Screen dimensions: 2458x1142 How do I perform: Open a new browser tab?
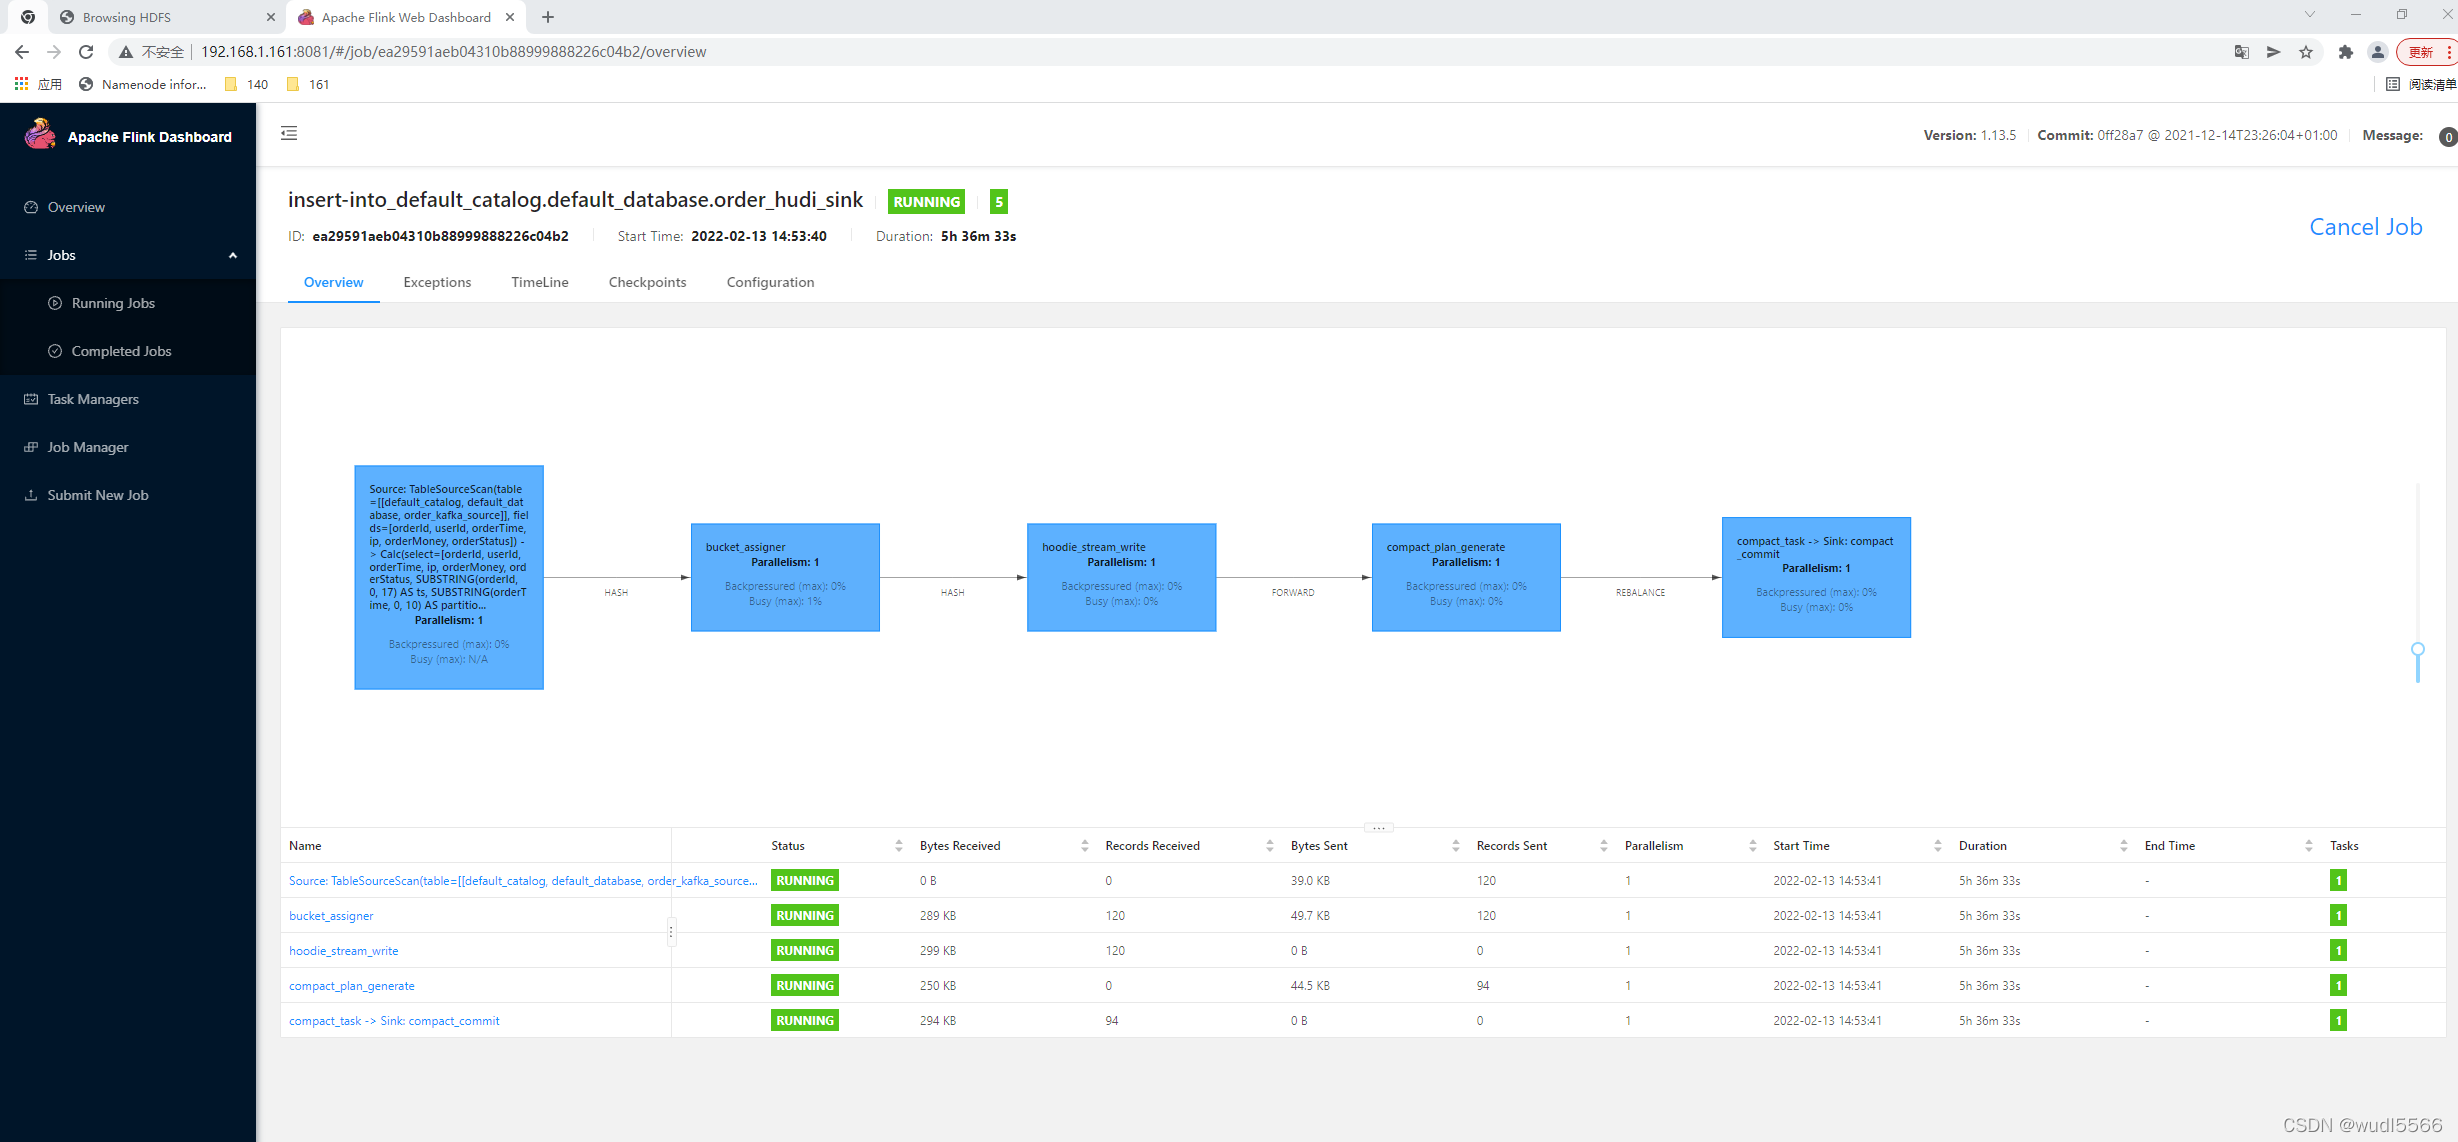coord(548,17)
